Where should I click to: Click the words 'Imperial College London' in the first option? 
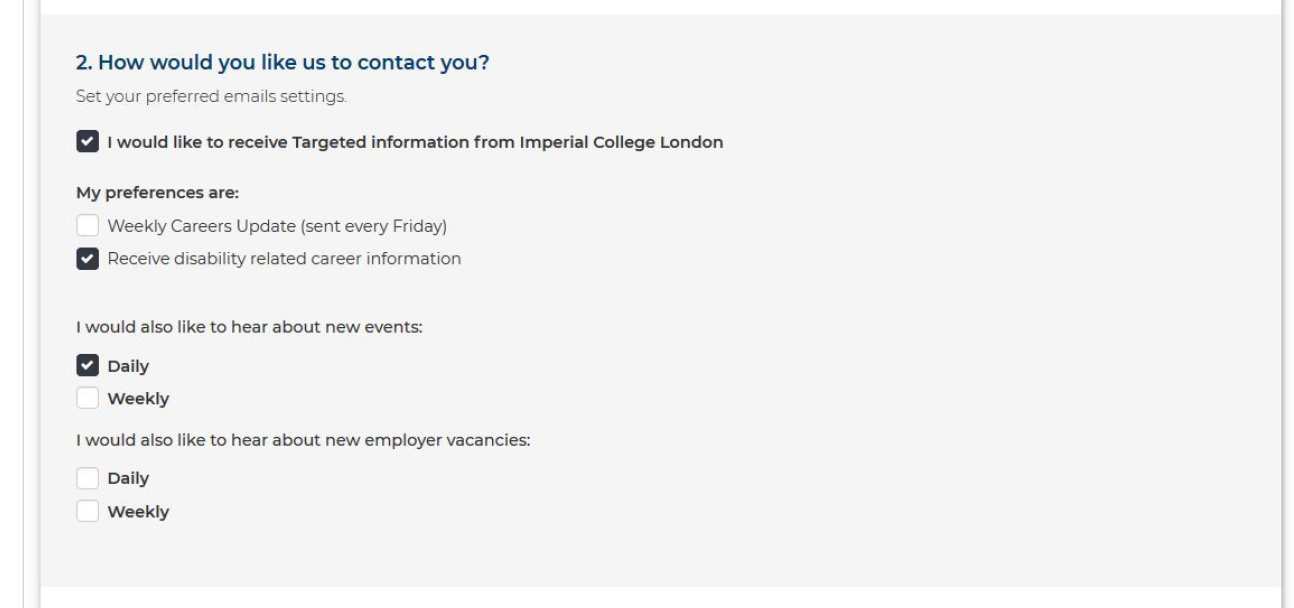click(x=621, y=142)
